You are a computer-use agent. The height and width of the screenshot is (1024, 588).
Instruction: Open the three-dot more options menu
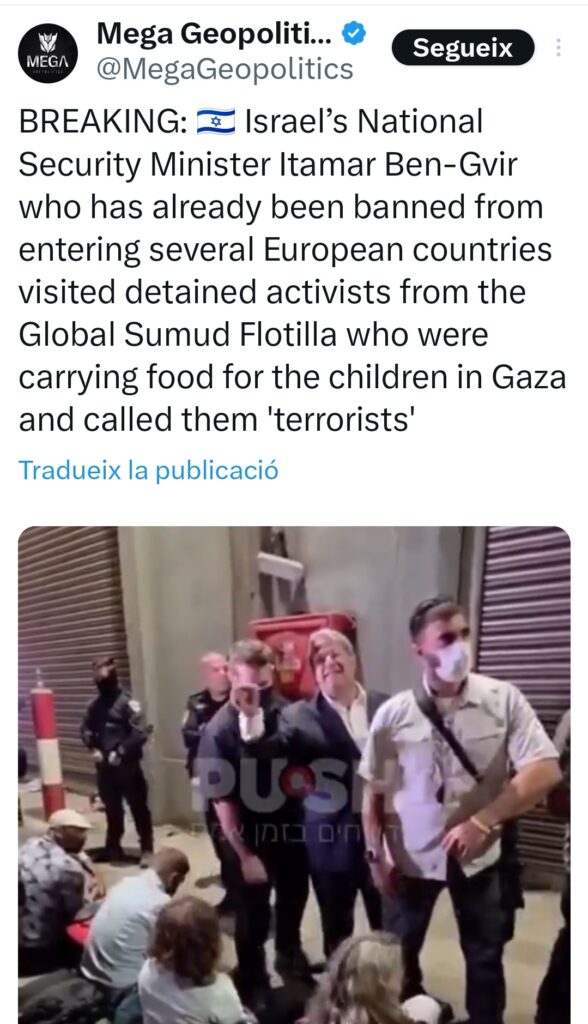point(558,48)
